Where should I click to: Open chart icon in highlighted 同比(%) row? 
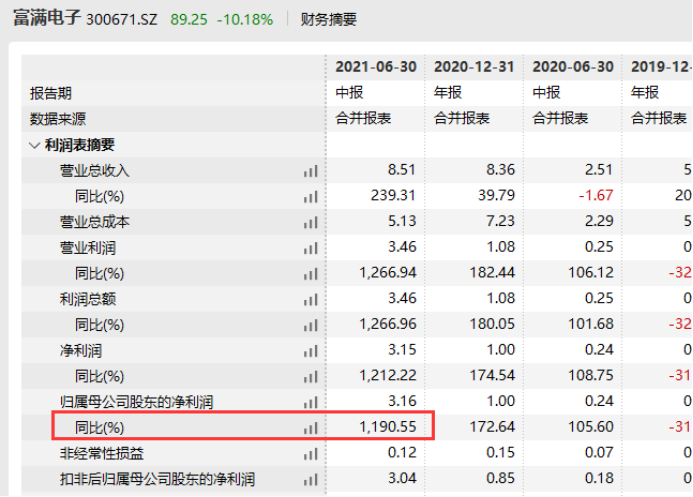pos(311,428)
